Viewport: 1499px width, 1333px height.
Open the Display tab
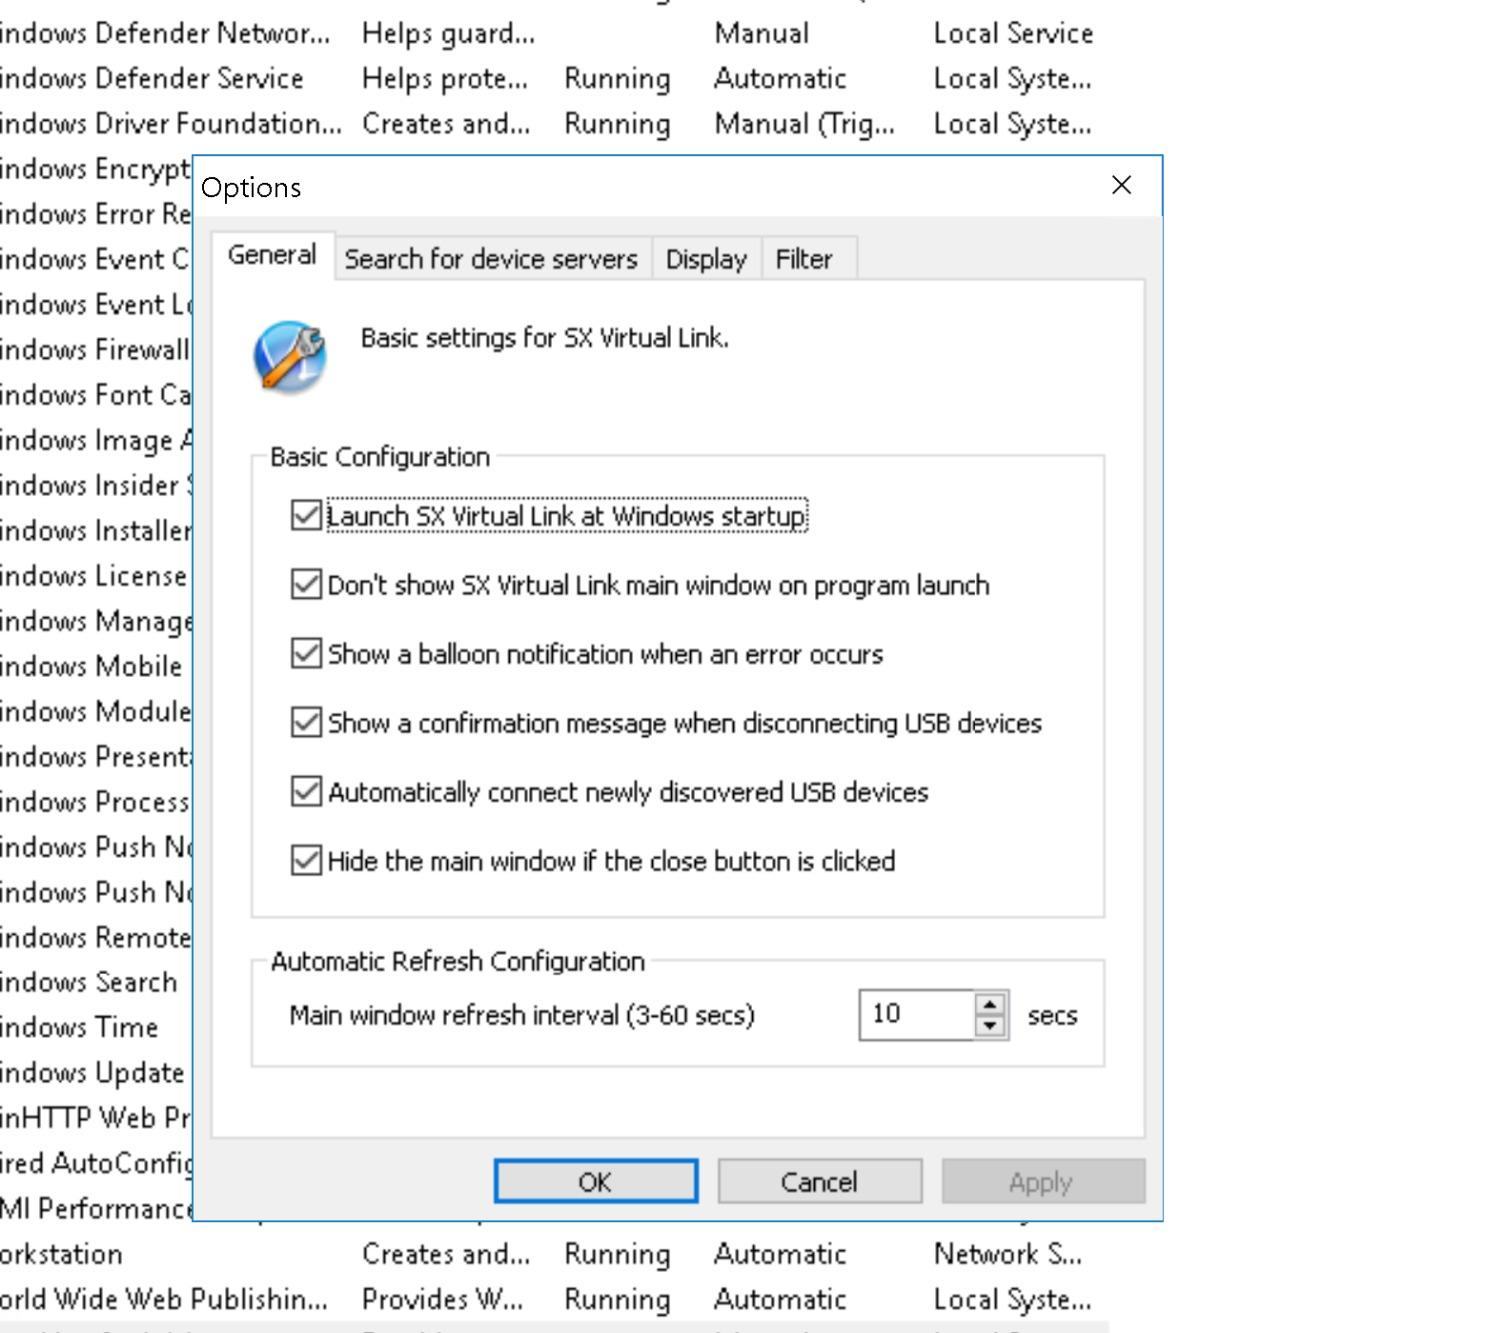706,260
